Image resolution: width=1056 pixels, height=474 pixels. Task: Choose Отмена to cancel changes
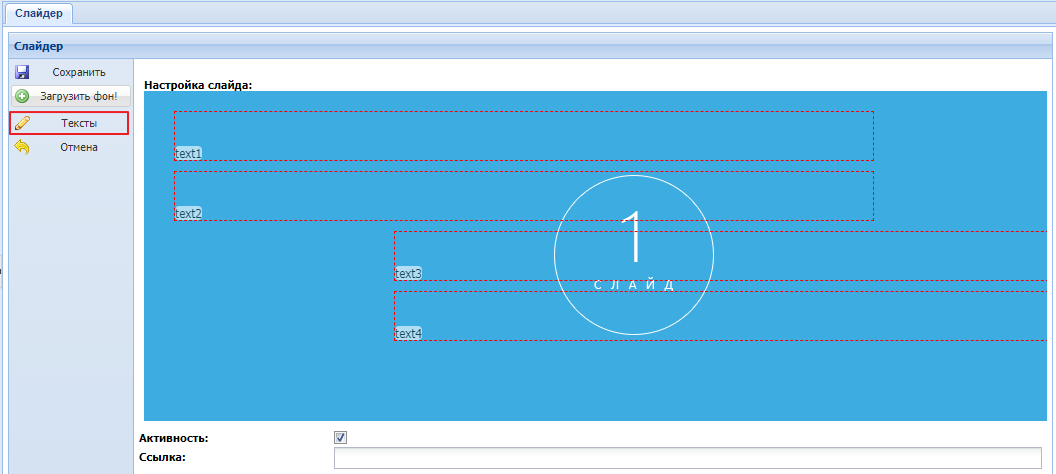[x=78, y=147]
